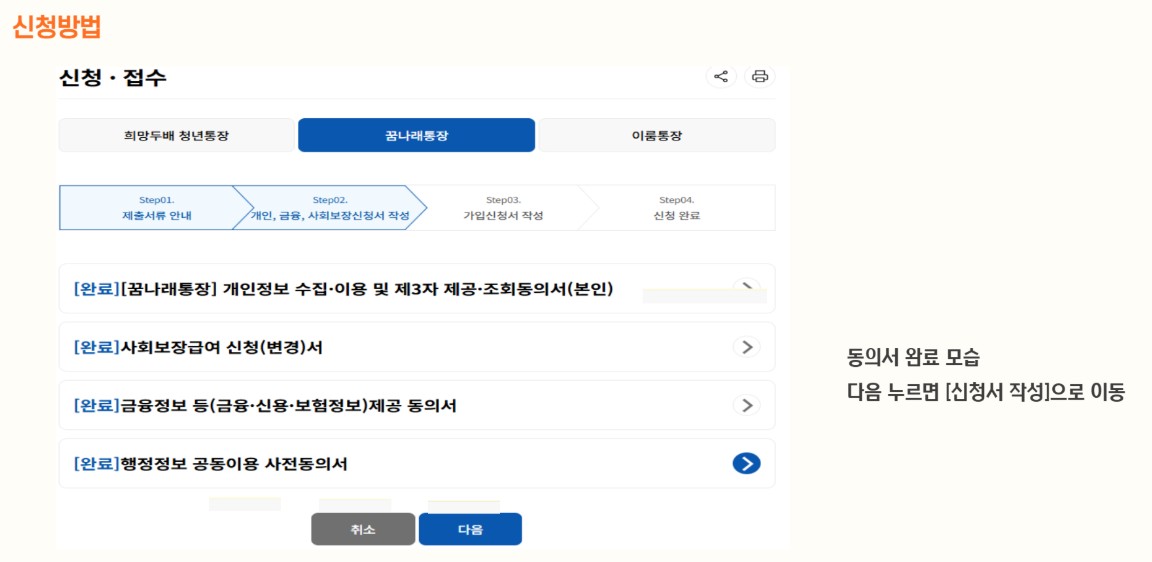This screenshot has height=562, width=1152.
Task: Select the 꿈나래통장 tab
Action: 417,135
